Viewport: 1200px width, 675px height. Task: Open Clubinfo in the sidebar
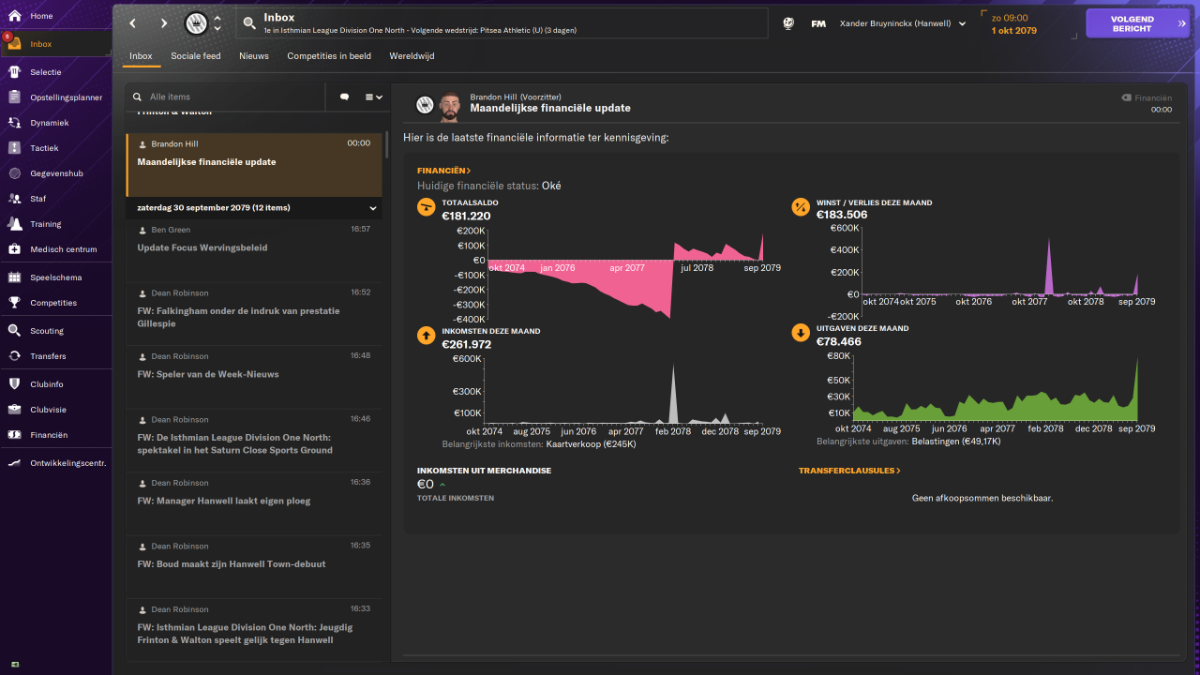click(x=56, y=384)
